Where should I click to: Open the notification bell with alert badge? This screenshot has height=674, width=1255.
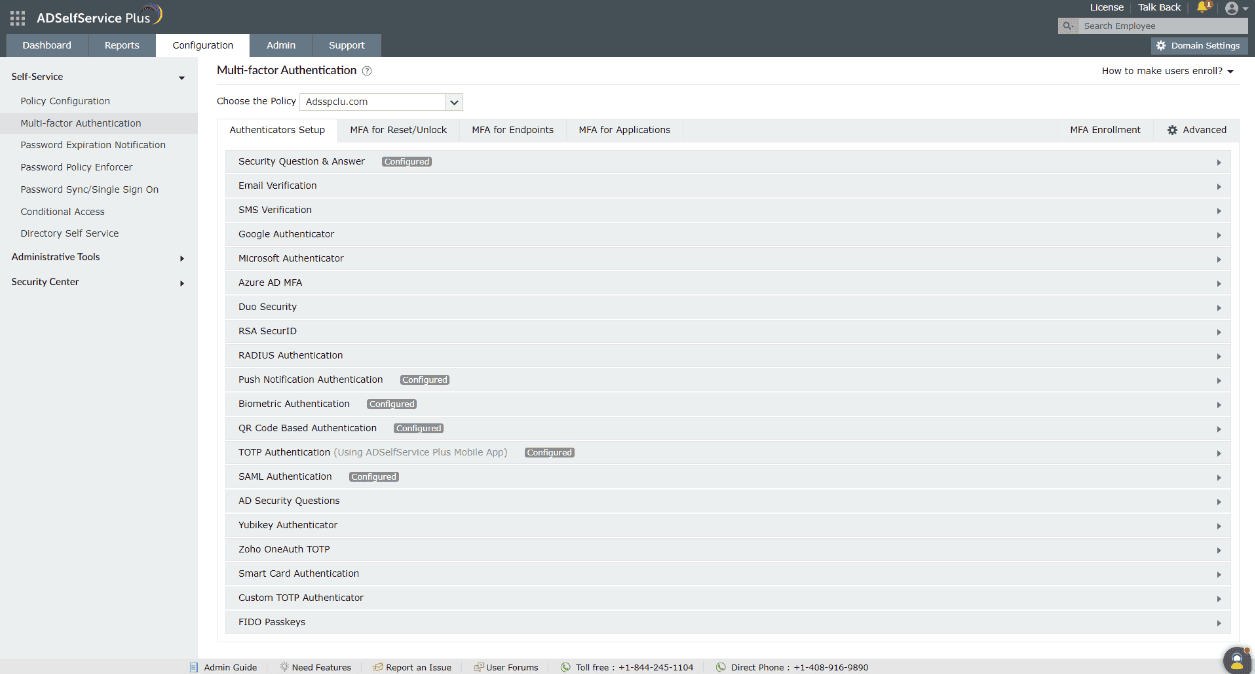(x=1201, y=8)
